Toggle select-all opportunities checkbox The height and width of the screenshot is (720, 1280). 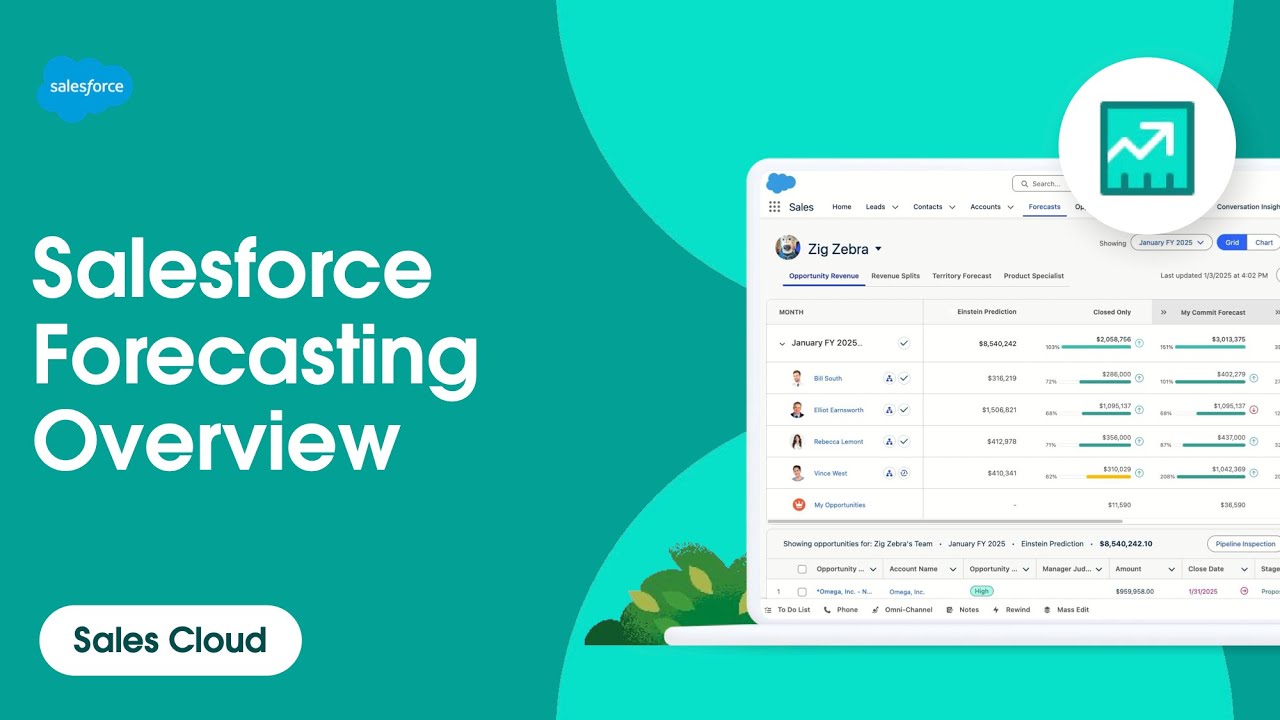coord(802,569)
